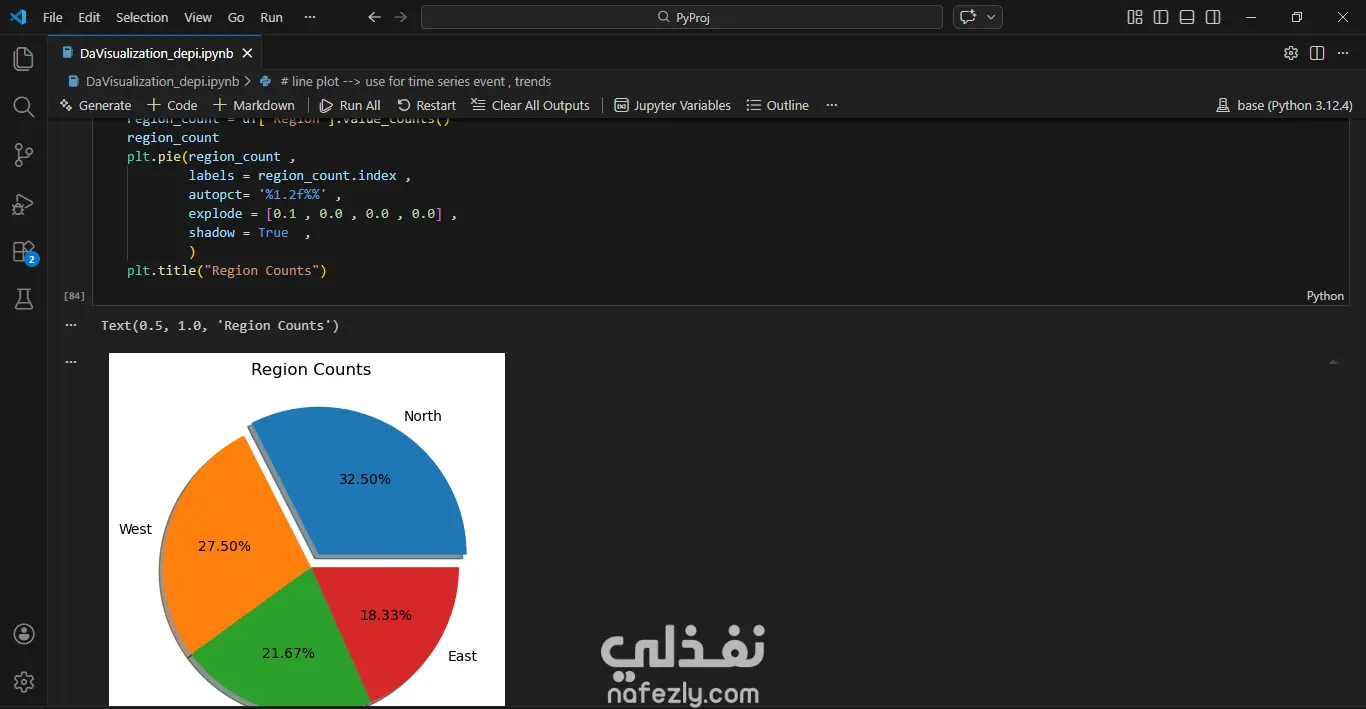Open the Manage gear in activity bar
1366x709 pixels.
[24, 682]
